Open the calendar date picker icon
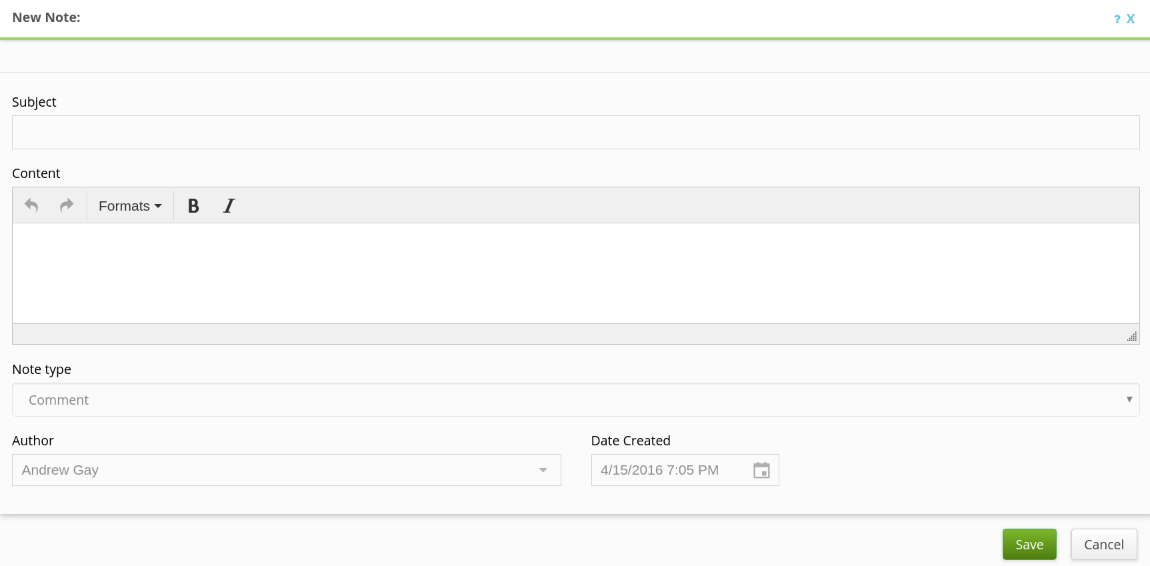This screenshot has width=1150, height=566. [x=761, y=470]
